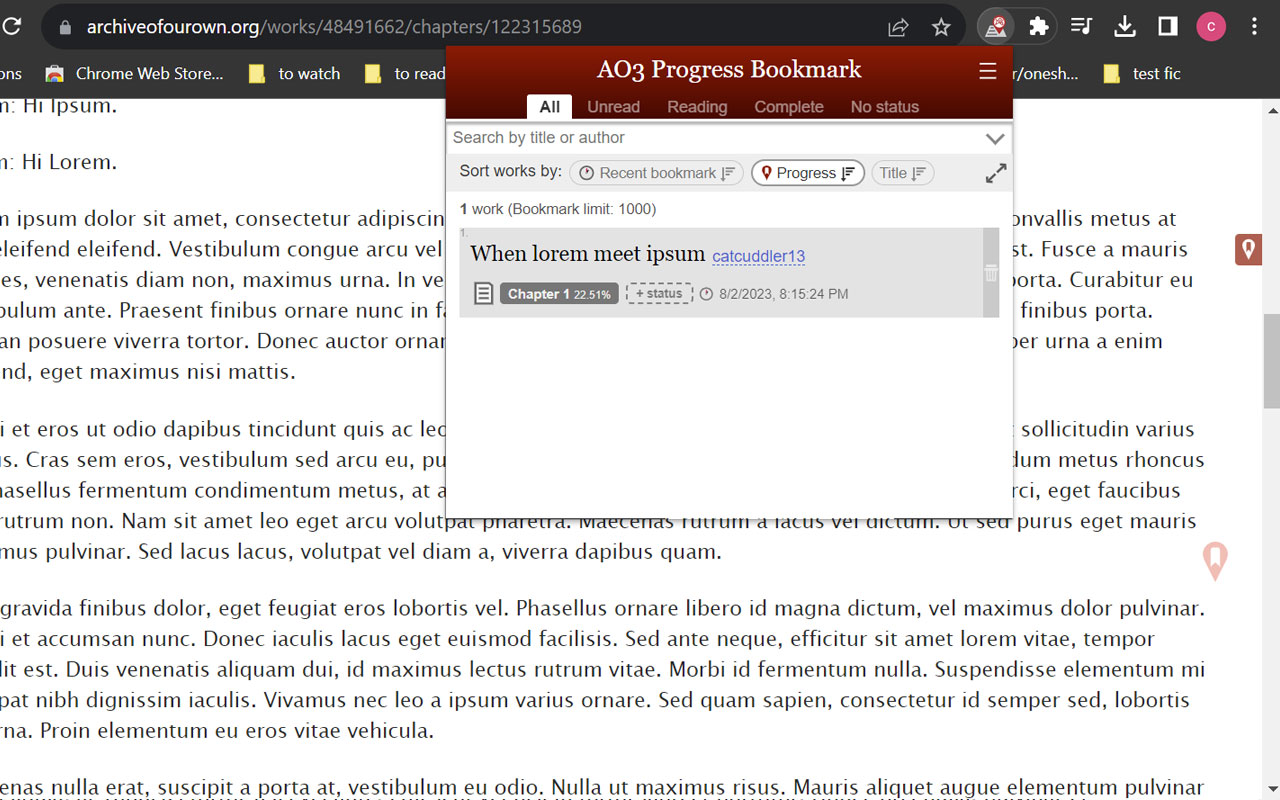The height and width of the screenshot is (800, 1280).
Task: Open the AO3 Progress Bookmark hamburger menu
Action: 988,70
